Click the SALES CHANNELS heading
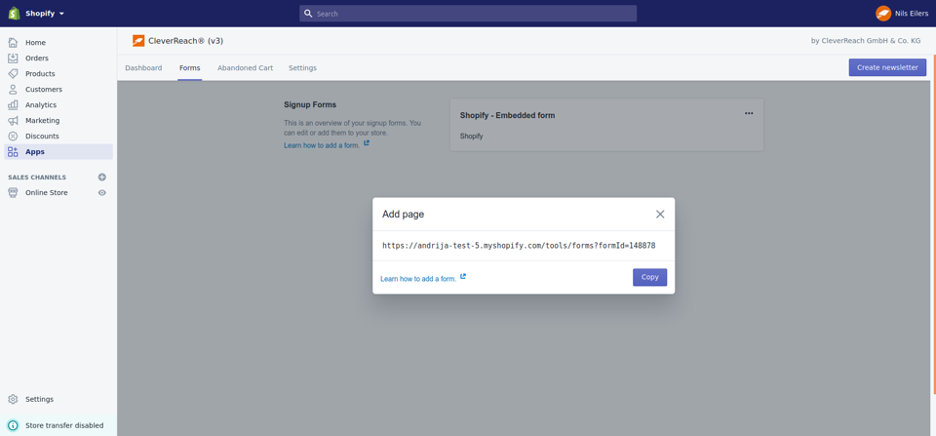Viewport: 936px width, 436px height. point(37,177)
